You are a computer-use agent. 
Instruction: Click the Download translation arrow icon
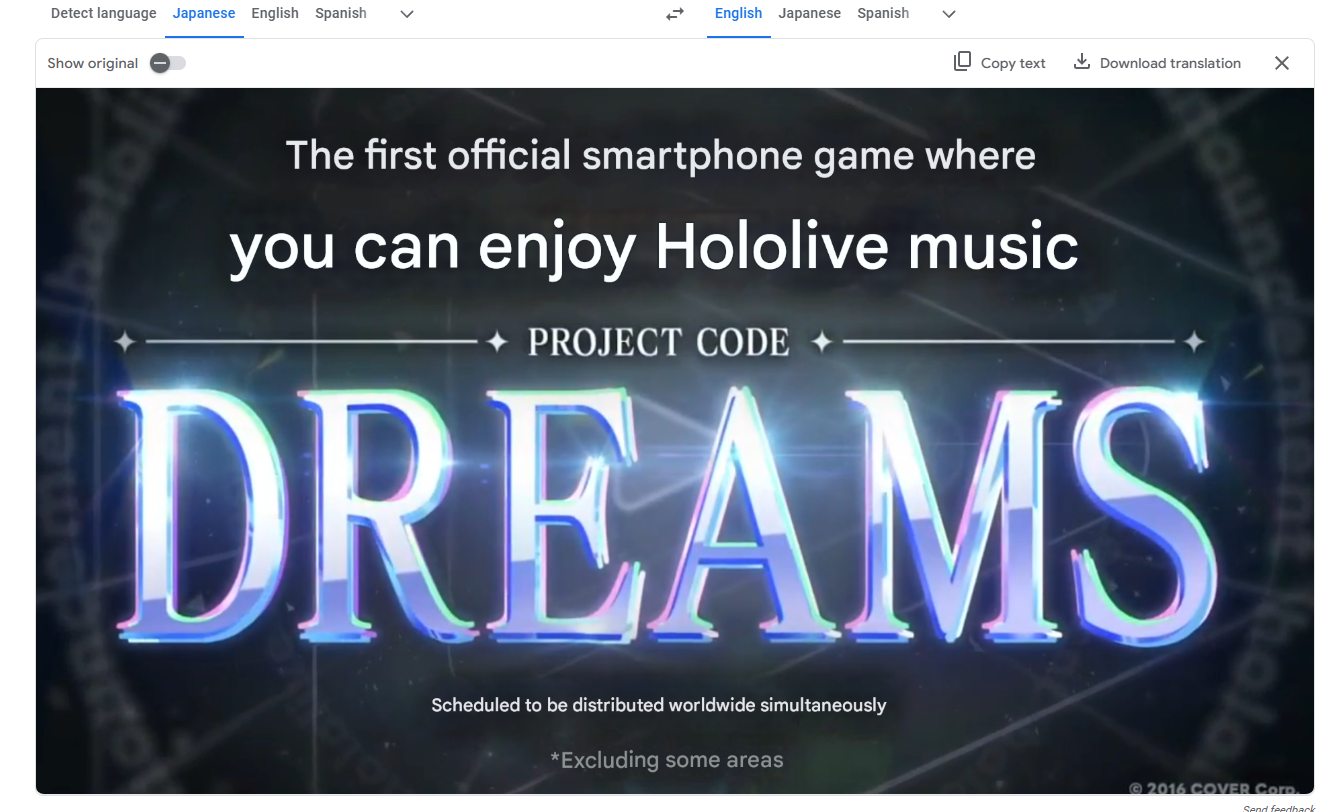coord(1081,62)
